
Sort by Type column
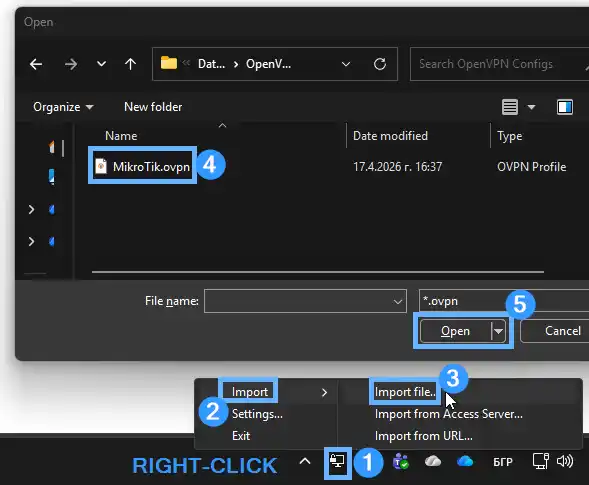click(x=509, y=136)
